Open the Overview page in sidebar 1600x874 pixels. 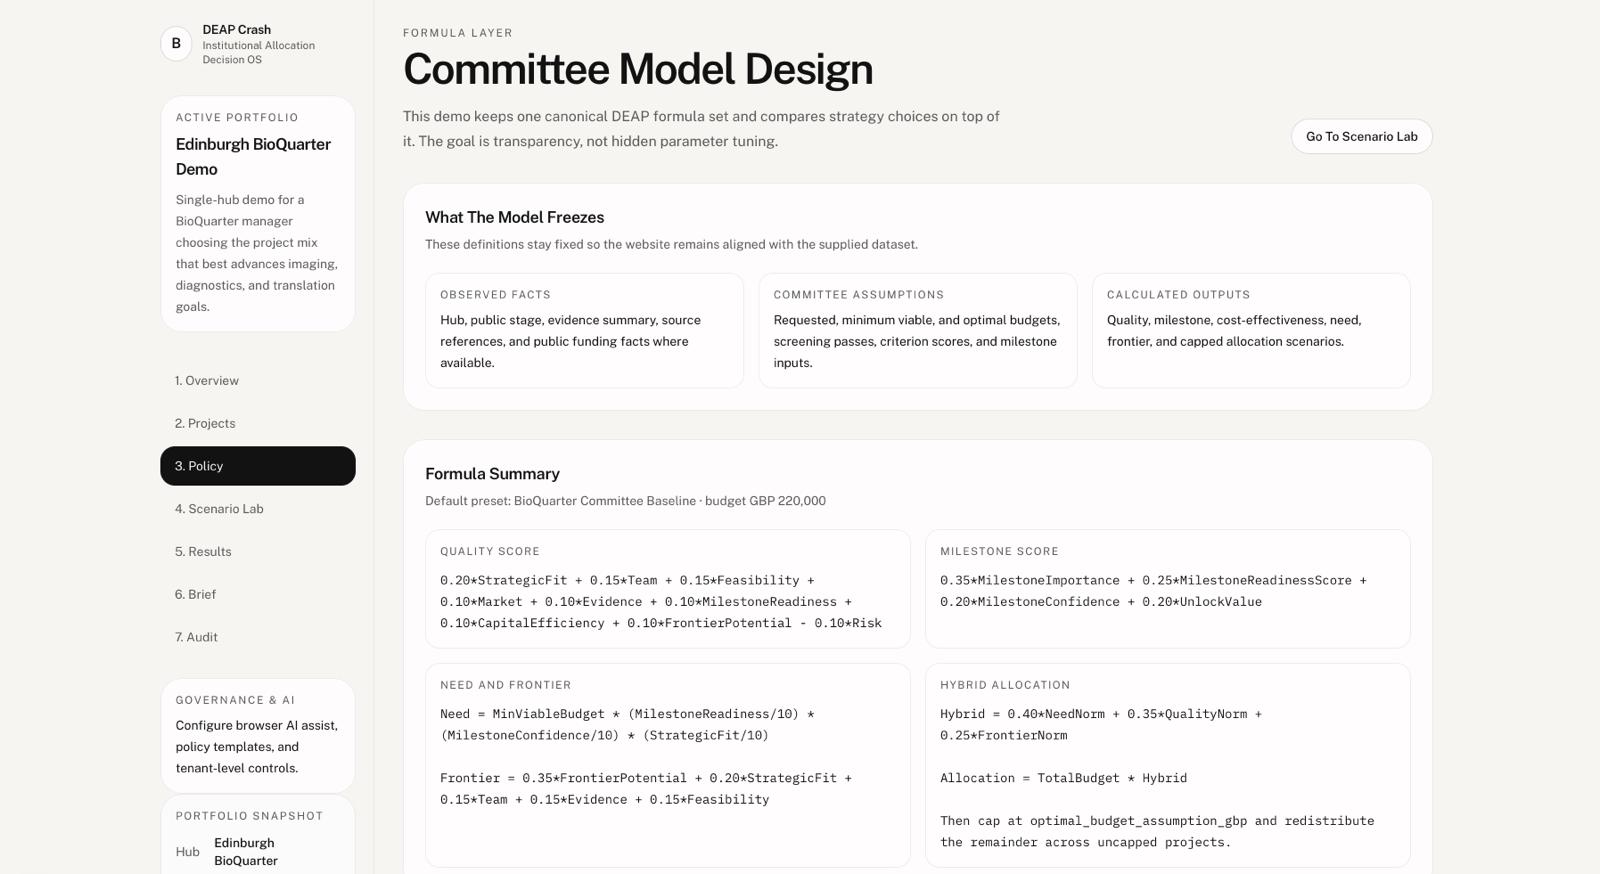(x=207, y=381)
